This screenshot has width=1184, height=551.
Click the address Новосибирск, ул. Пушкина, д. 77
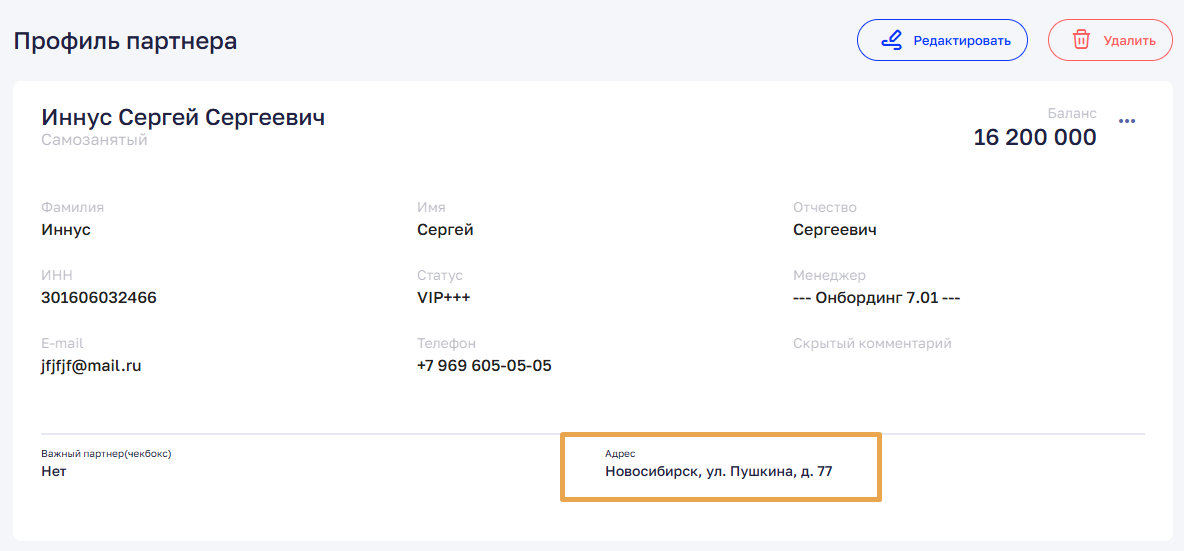pyautogui.click(x=718, y=471)
